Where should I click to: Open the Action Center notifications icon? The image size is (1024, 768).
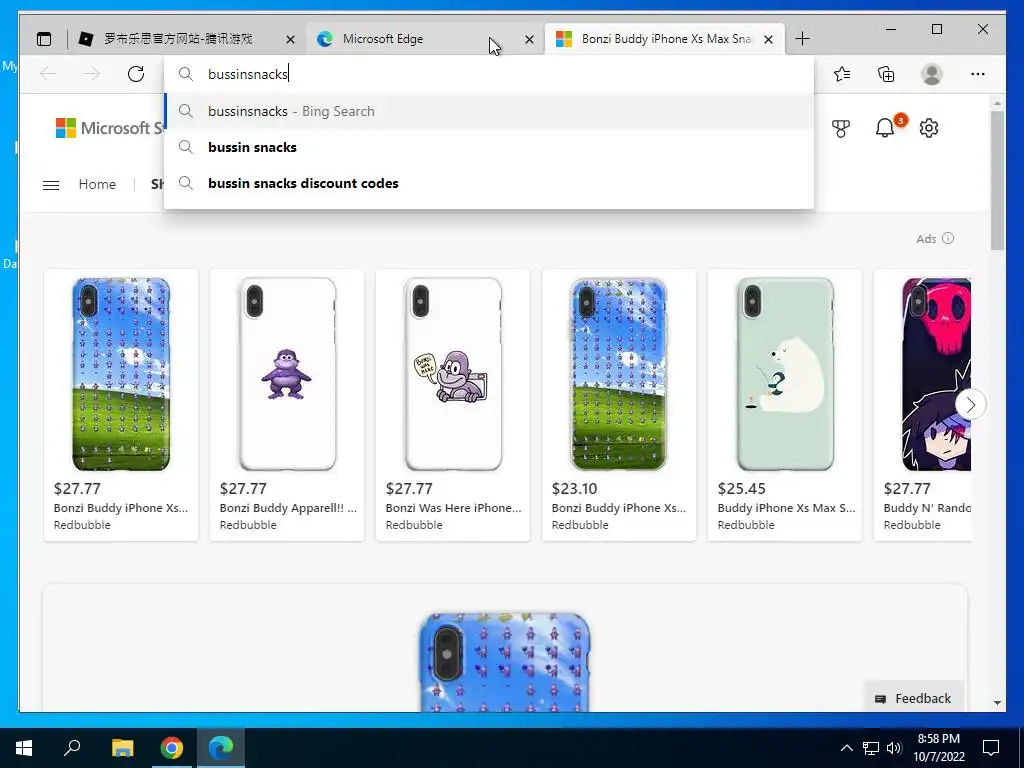(x=991, y=748)
